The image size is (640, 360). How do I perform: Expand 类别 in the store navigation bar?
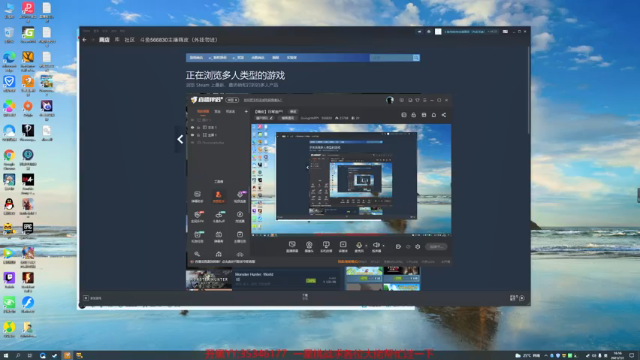click(x=238, y=58)
